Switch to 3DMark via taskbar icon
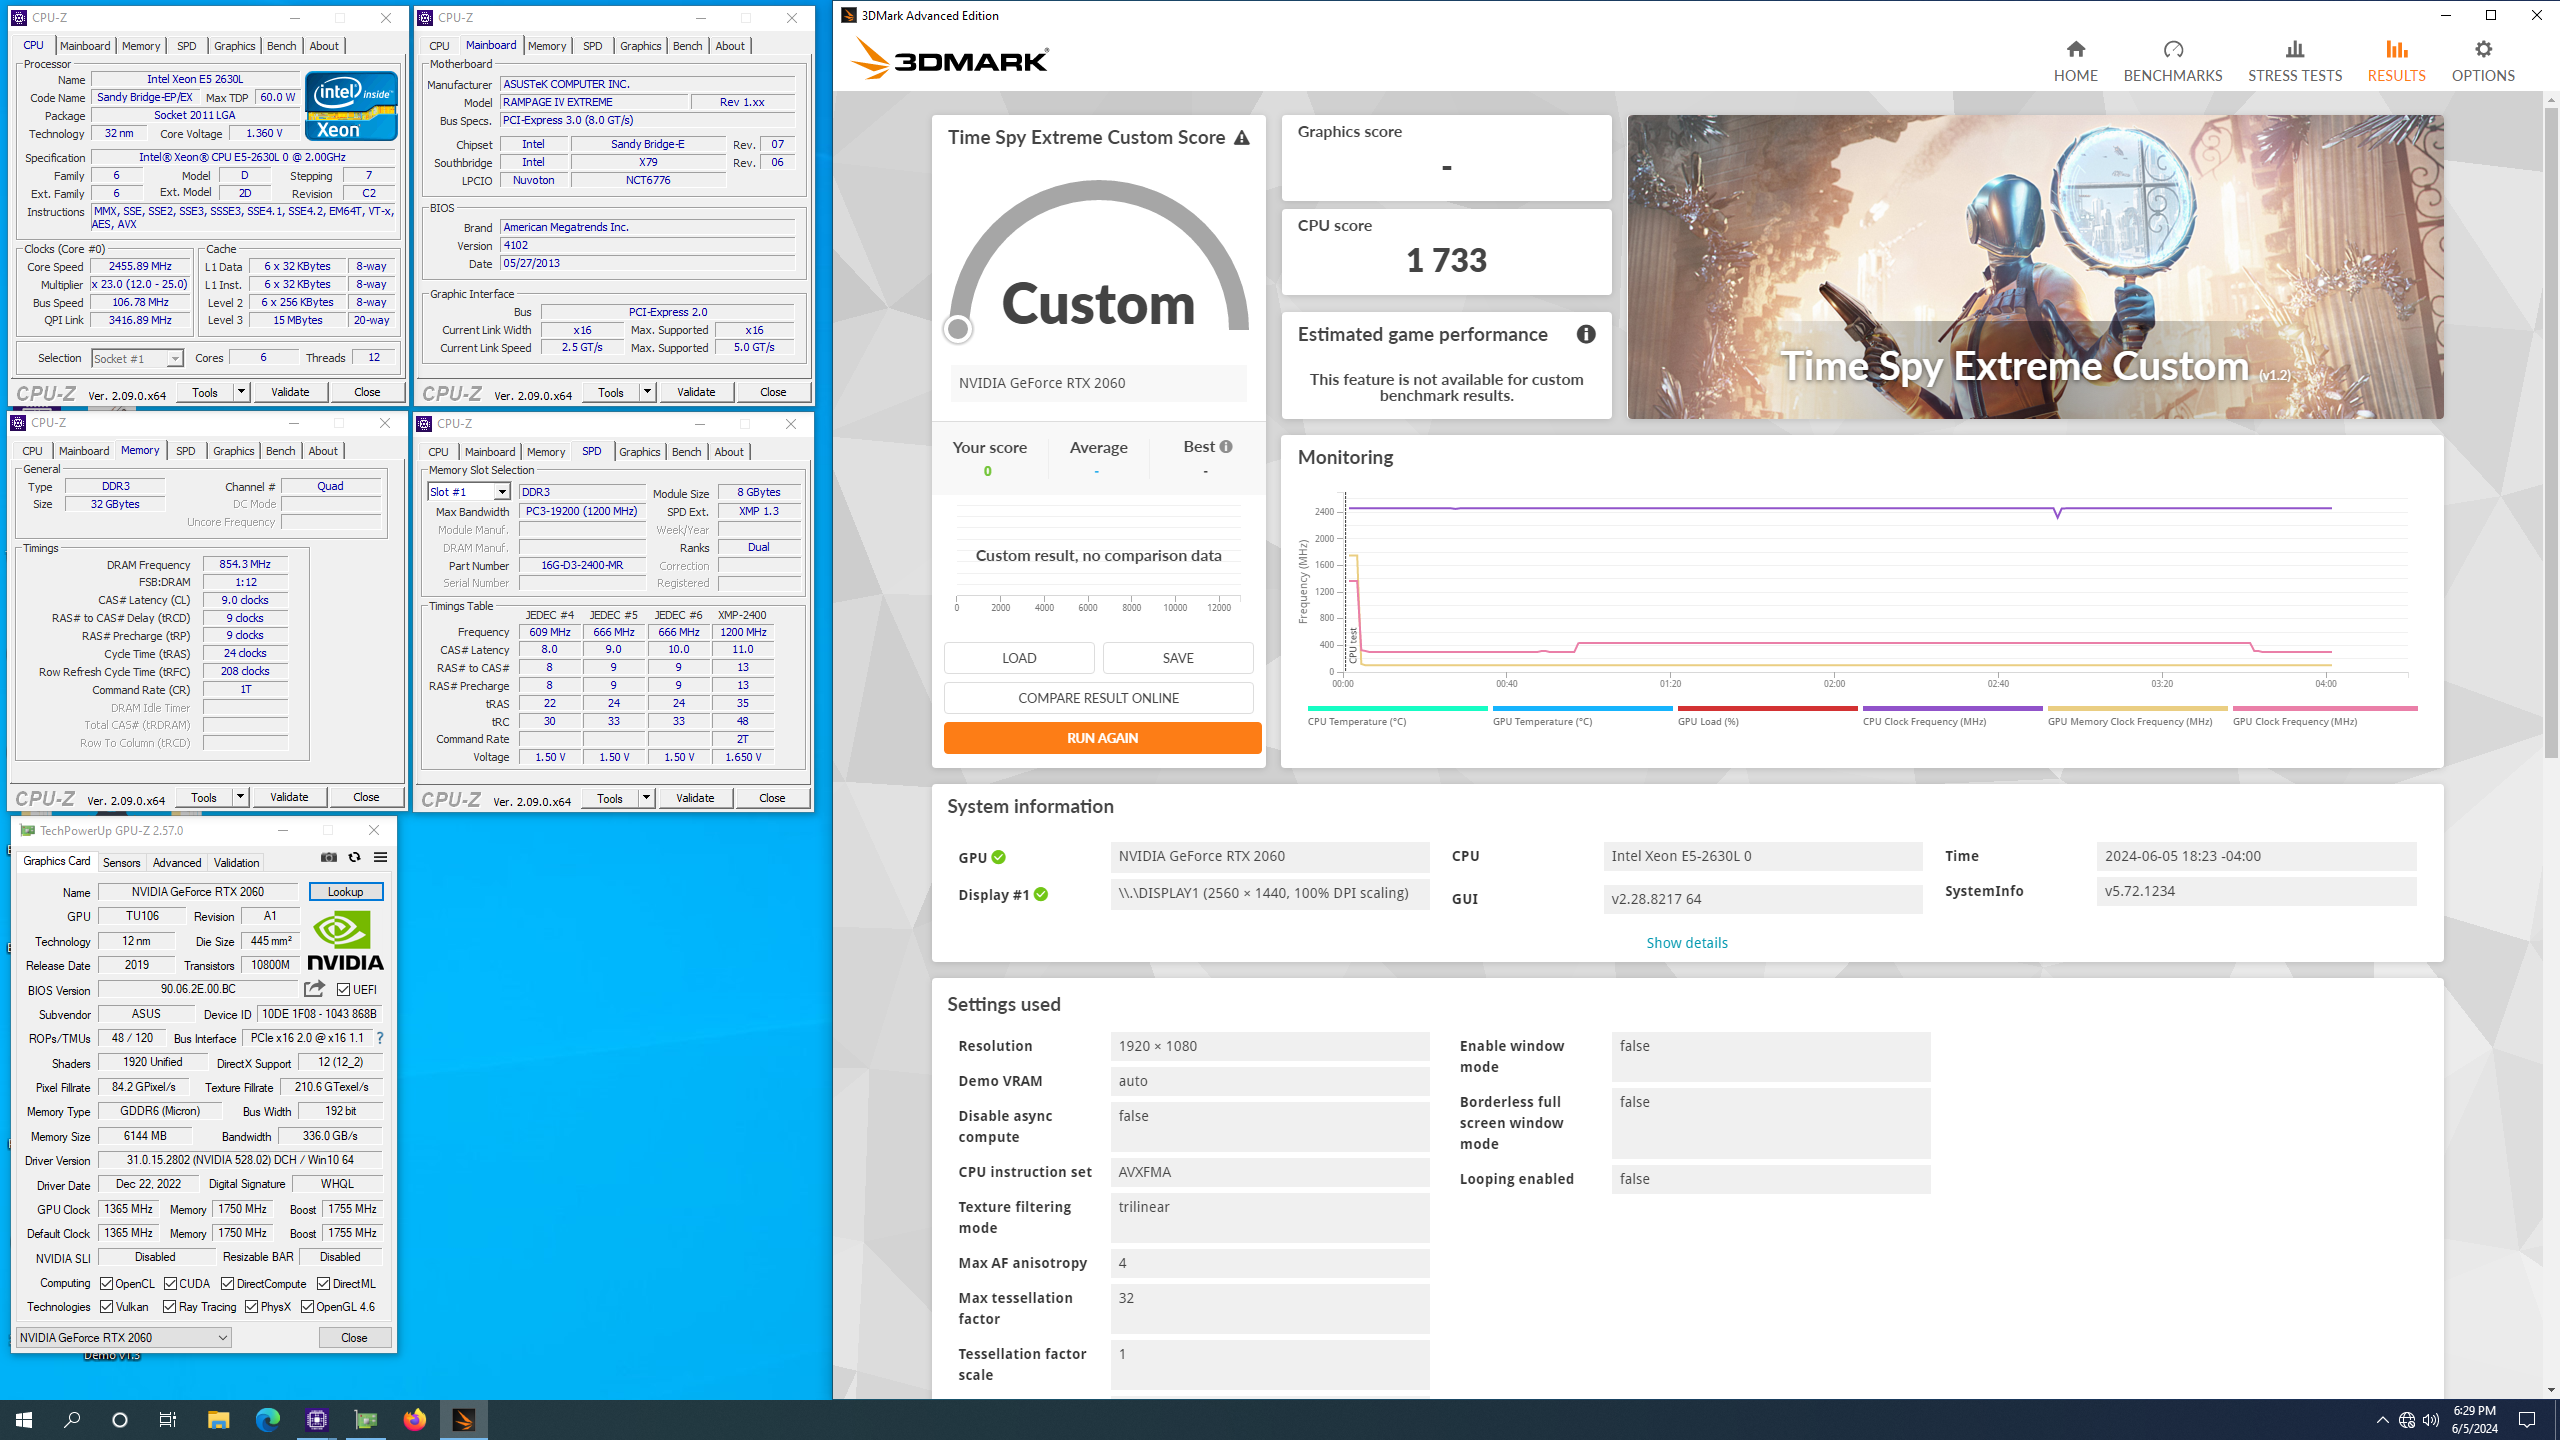Screen dimensions: 2560x1440 point(463,1420)
